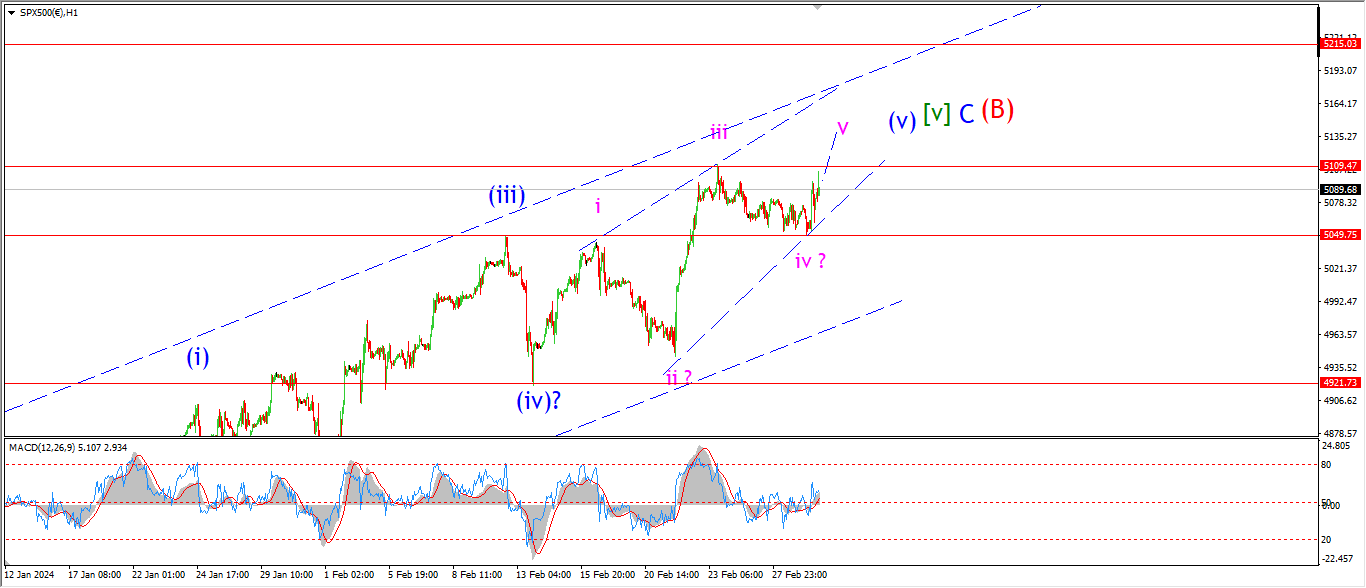Click the blue C wave label
This screenshot has width=1366, height=588.
[x=966, y=114]
